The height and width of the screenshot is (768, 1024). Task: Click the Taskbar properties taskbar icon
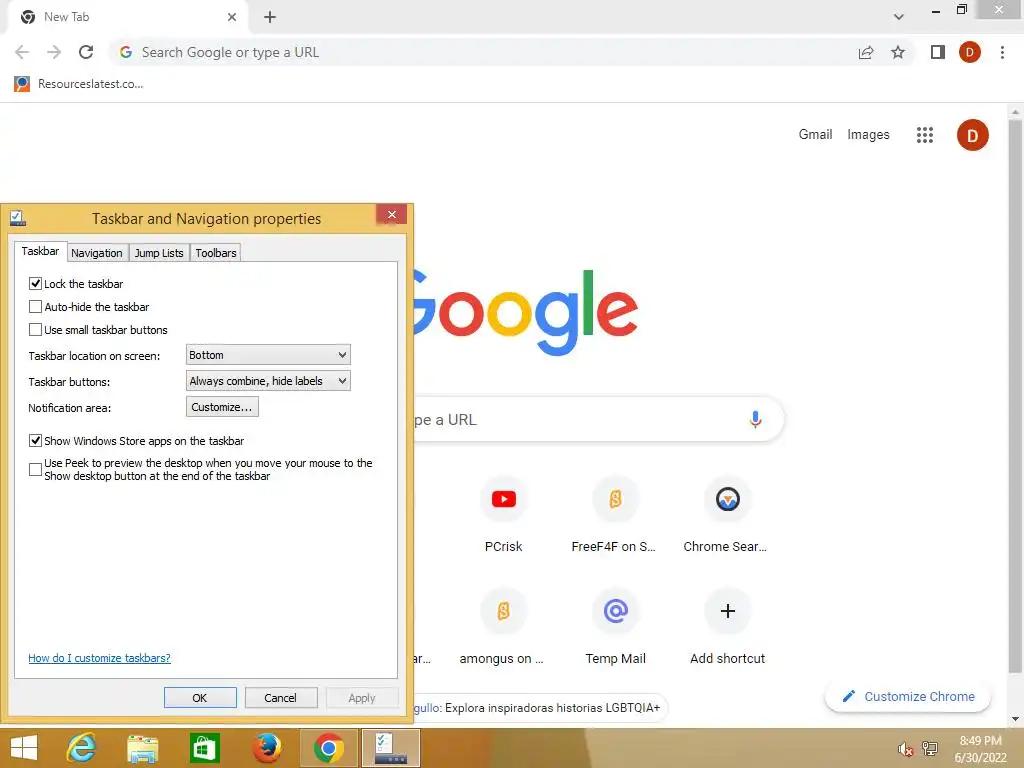tap(391, 748)
